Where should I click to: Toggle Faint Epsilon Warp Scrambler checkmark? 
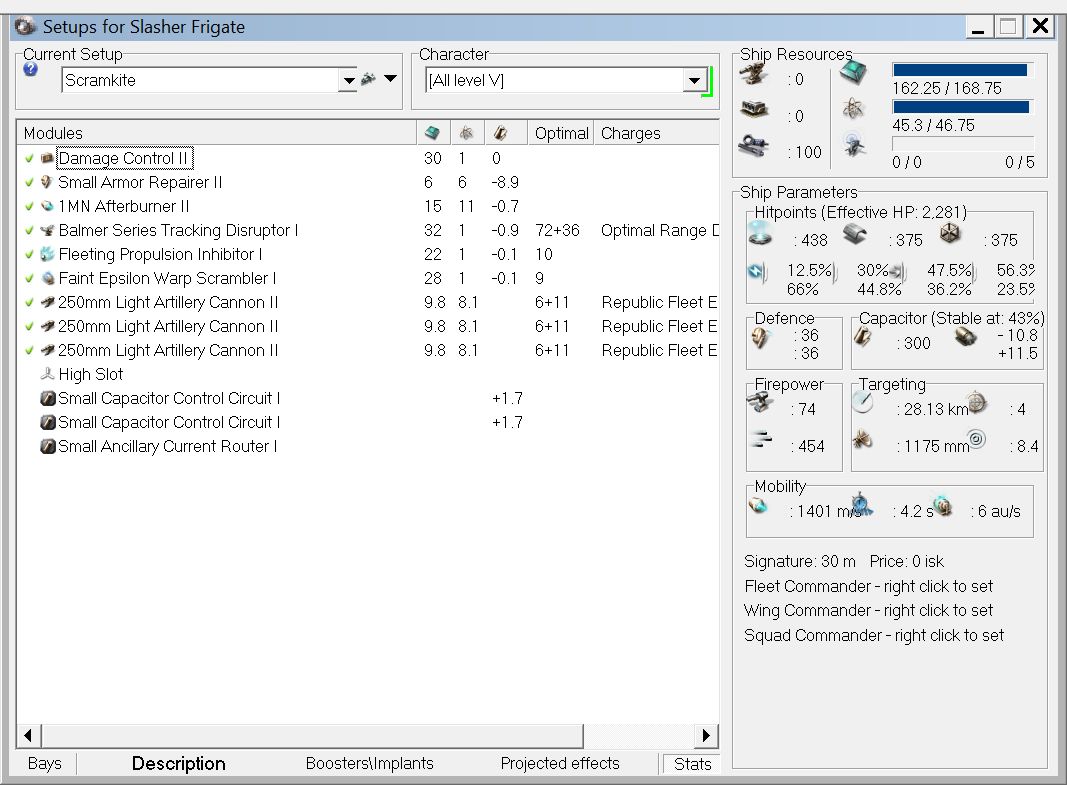tap(29, 278)
